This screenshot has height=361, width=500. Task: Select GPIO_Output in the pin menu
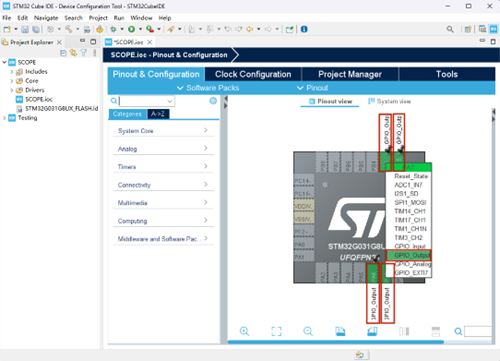tap(409, 255)
